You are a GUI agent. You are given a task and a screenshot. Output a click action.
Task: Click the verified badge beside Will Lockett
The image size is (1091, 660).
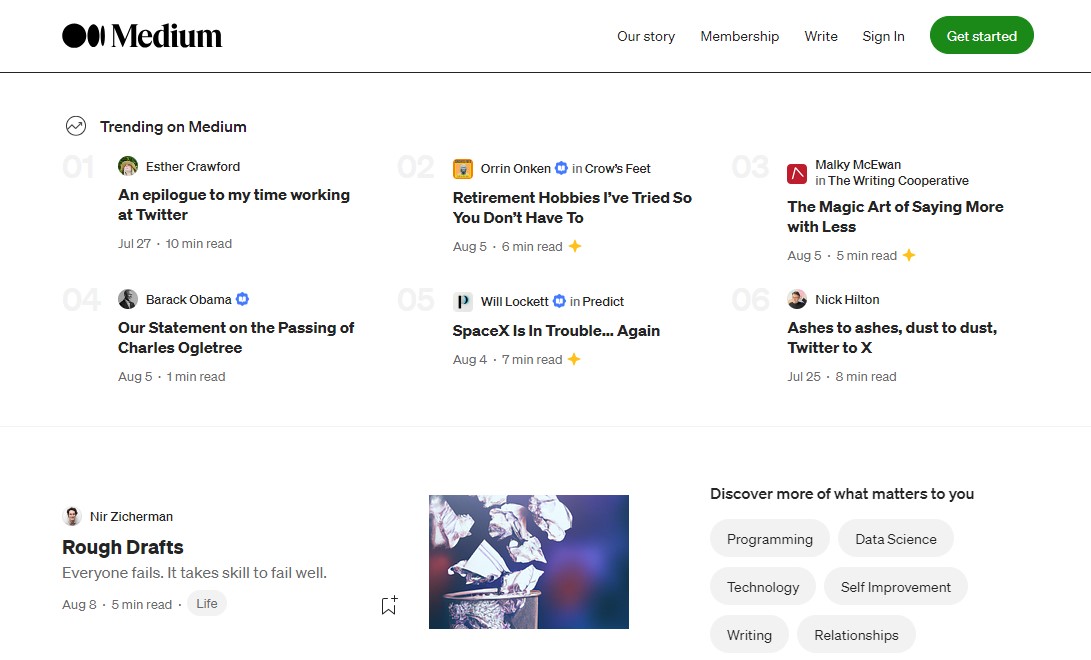click(x=559, y=300)
